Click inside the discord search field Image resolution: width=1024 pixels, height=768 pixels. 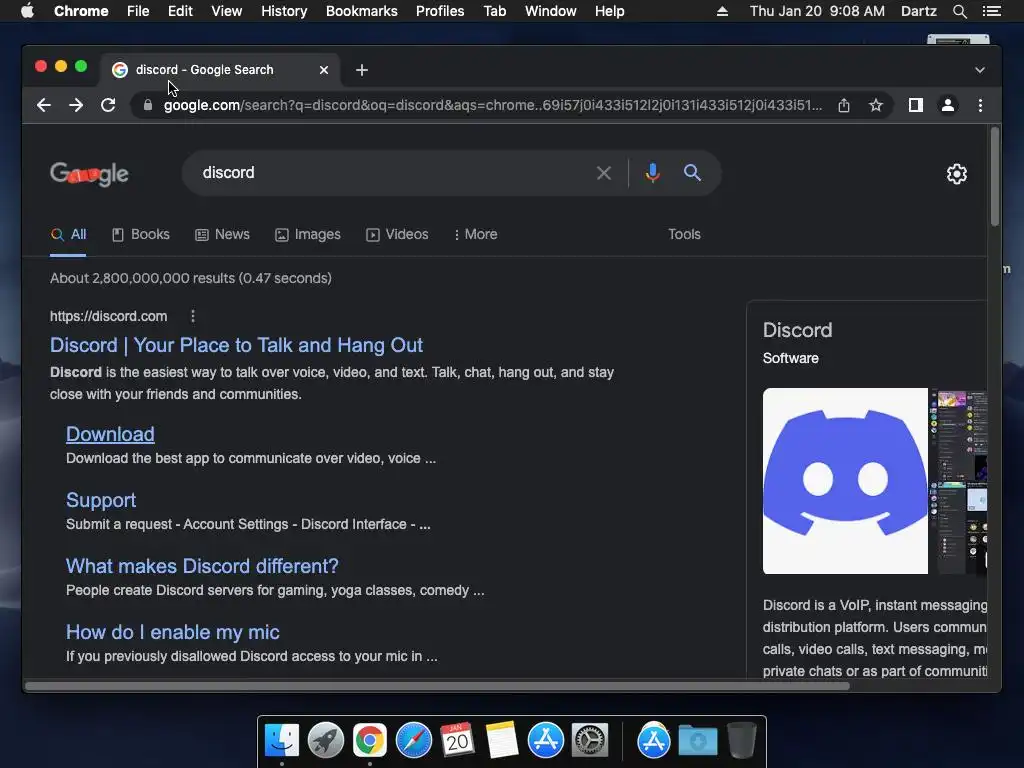[x=392, y=173]
